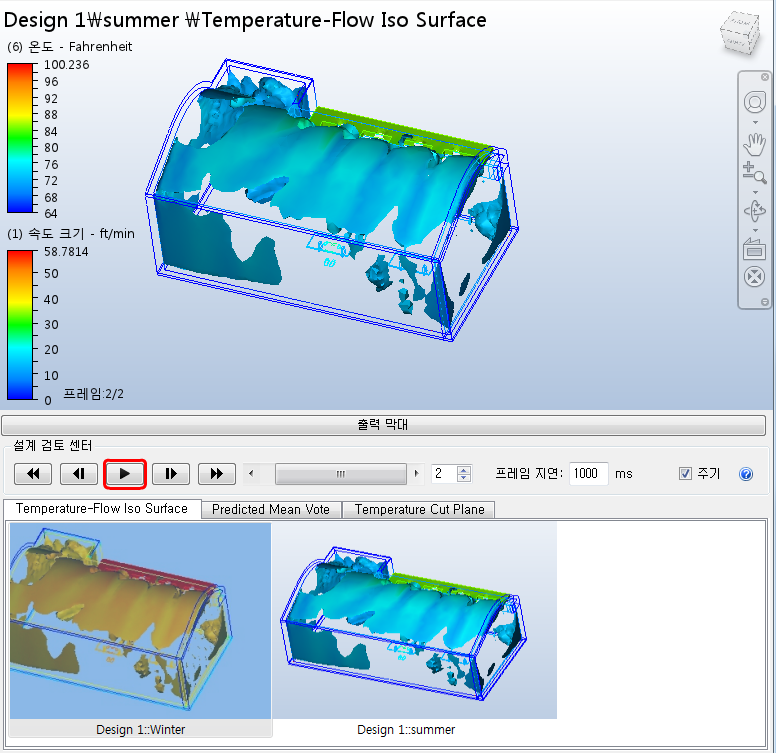Activate the Zoom tool
The image size is (776, 753).
(754, 173)
